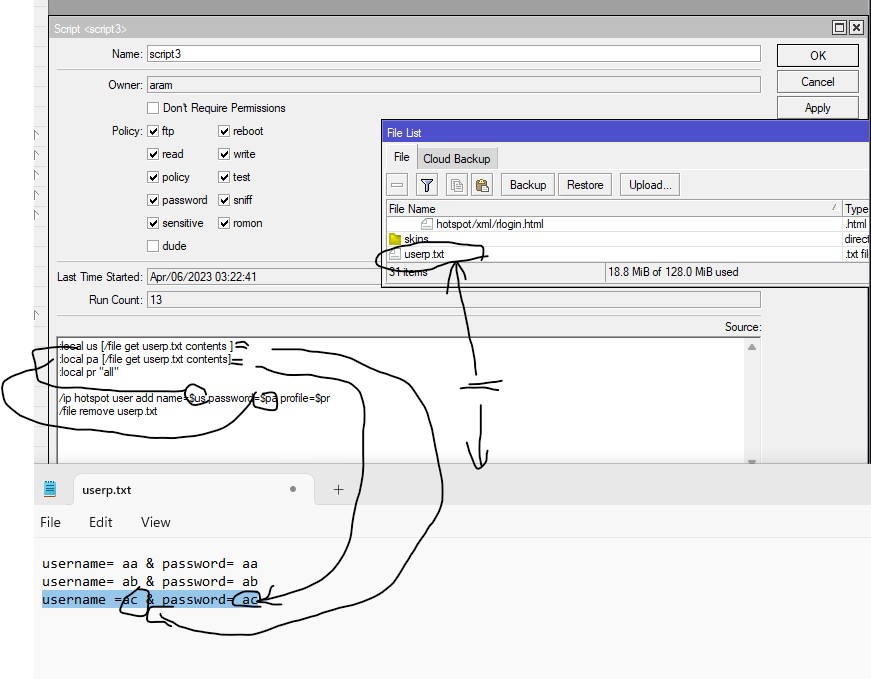Switch to the Cloud Backup tab
871x679 pixels.
coord(457,157)
